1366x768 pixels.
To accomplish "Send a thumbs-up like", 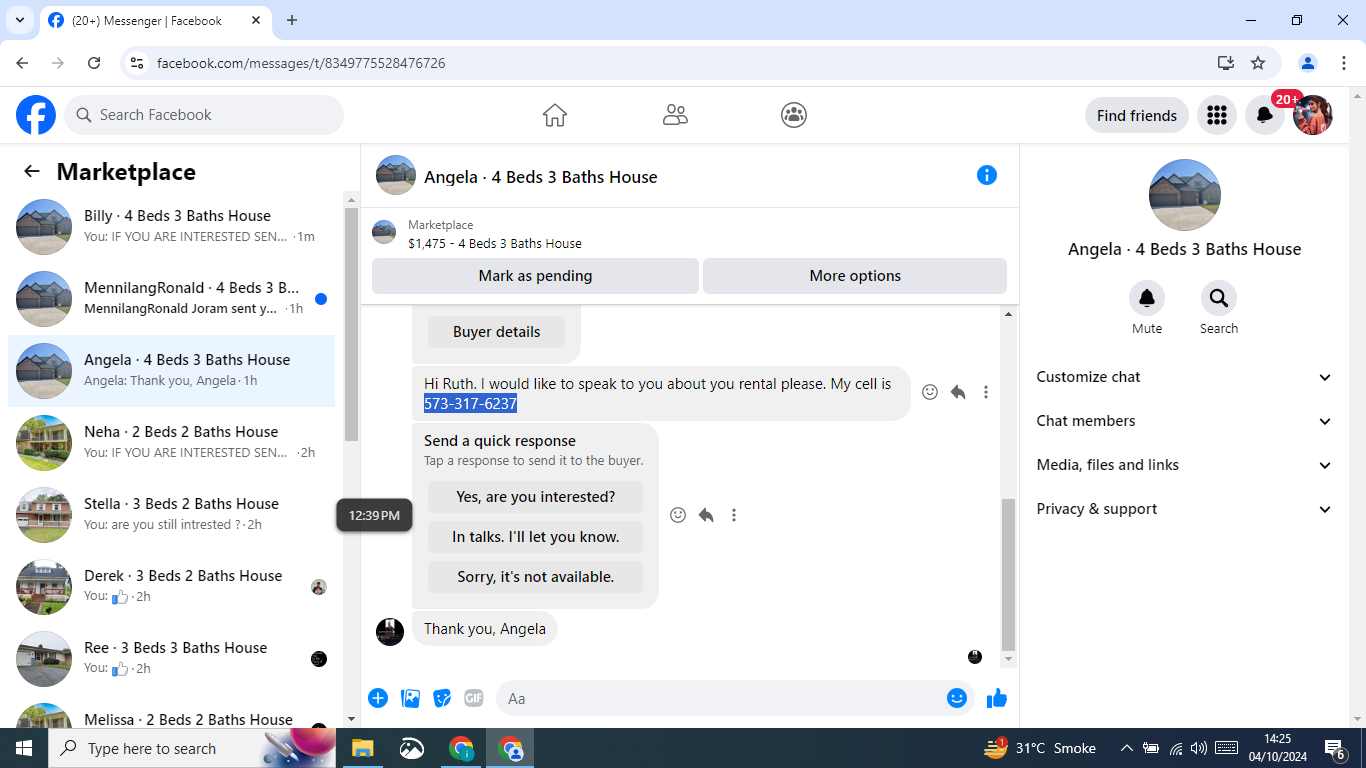I will coord(997,698).
